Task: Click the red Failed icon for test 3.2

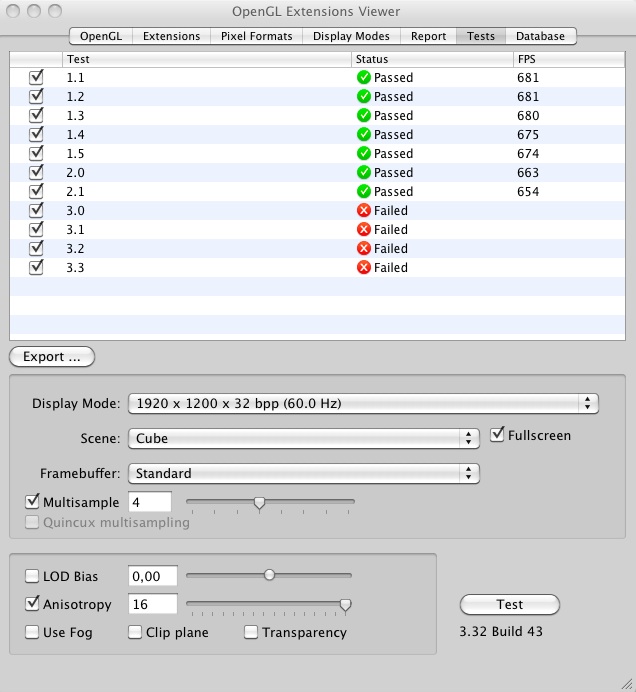Action: pos(364,248)
